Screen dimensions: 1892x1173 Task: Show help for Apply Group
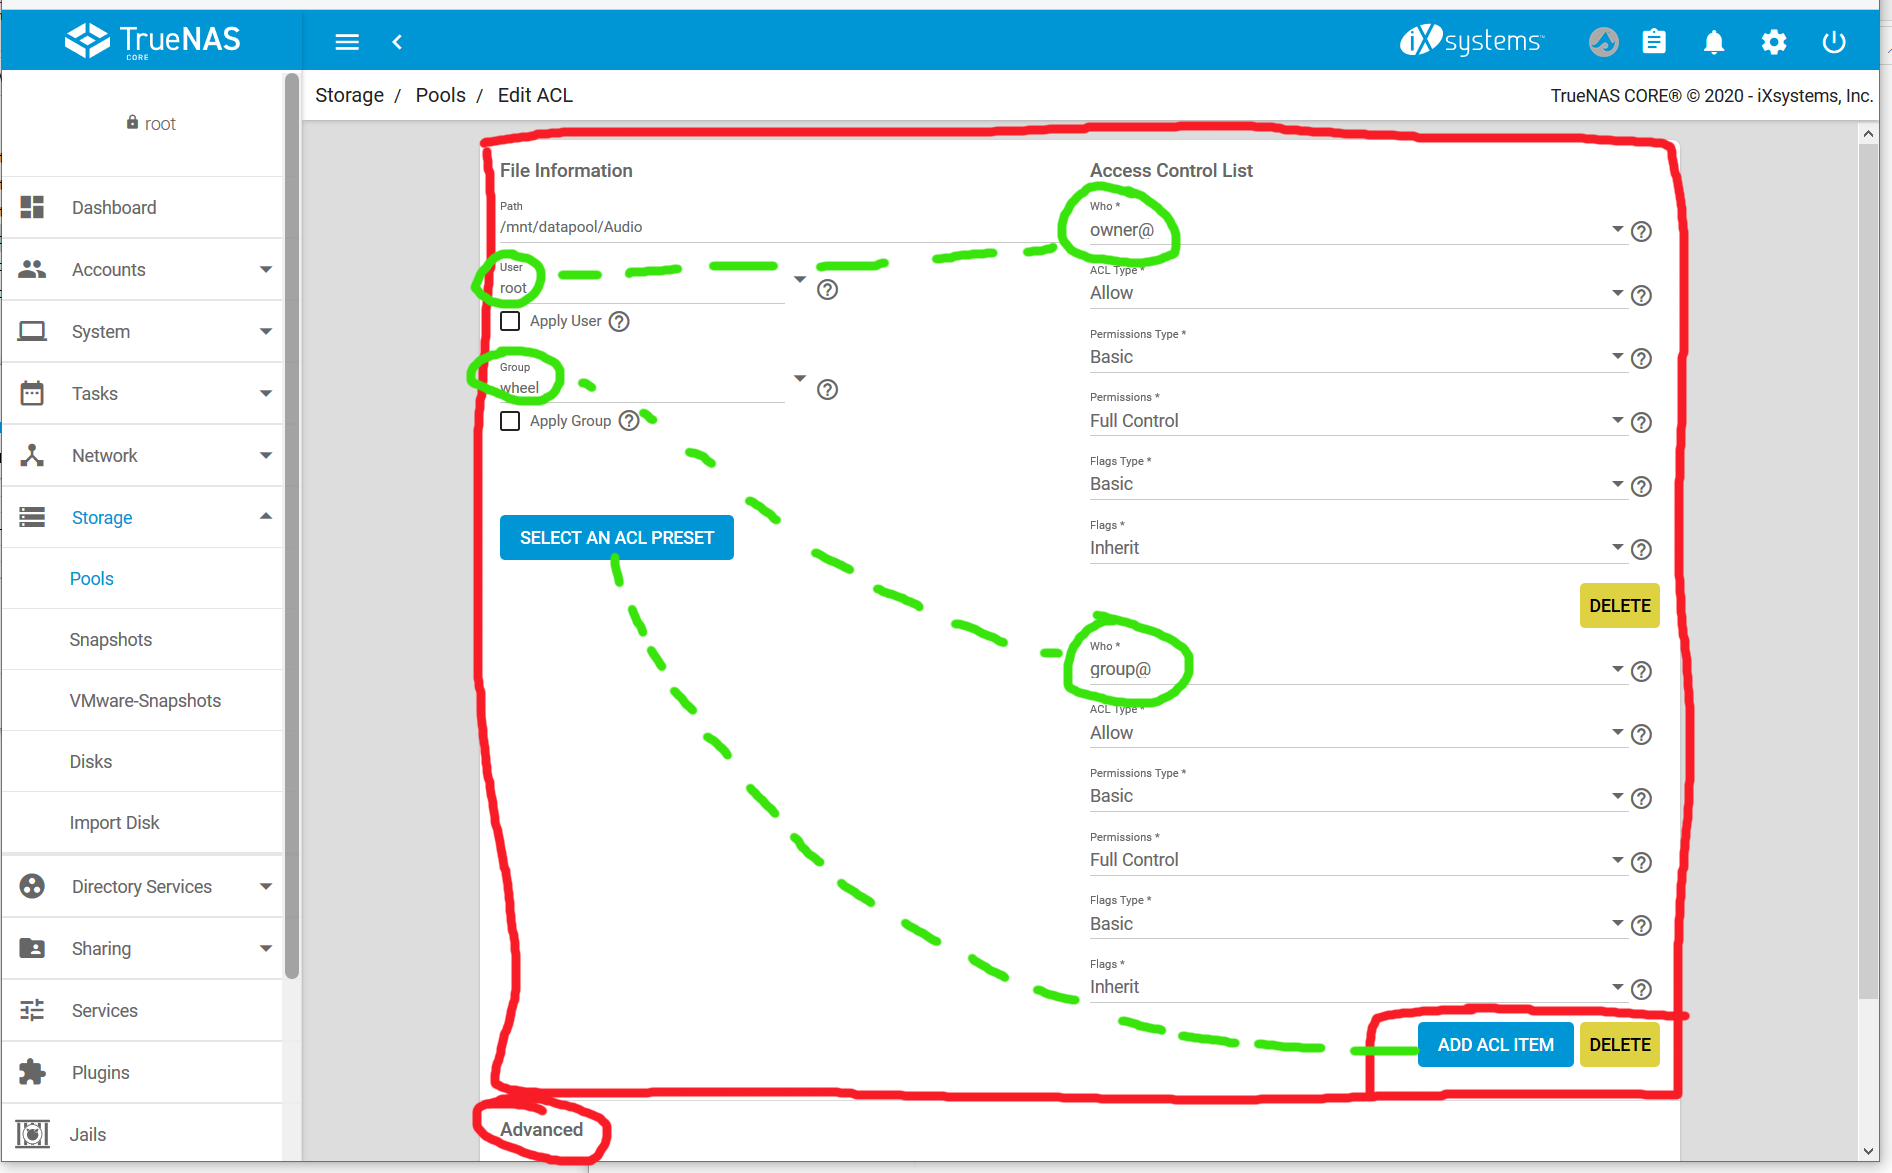629,421
